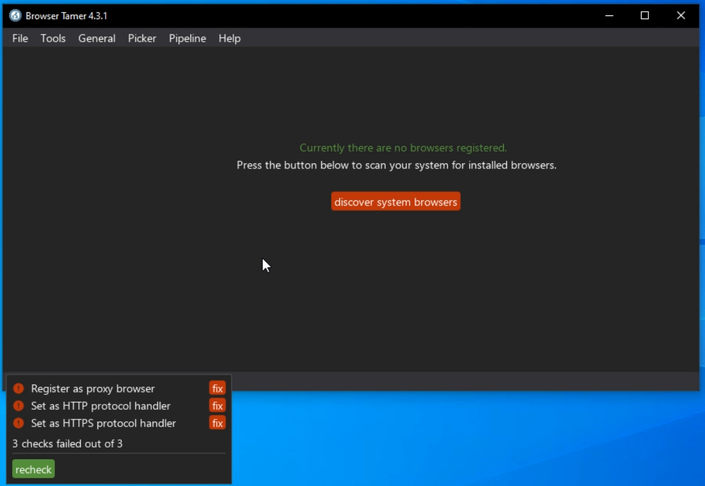Click the green recheck button

(33, 469)
